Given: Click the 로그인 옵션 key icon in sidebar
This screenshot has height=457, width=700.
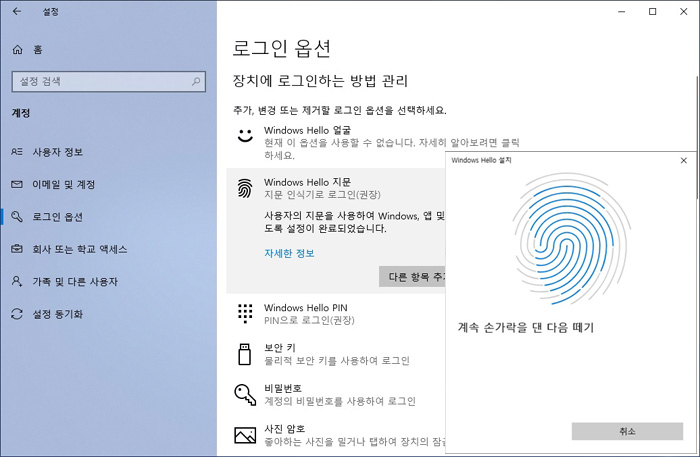Looking at the screenshot, I should tap(17, 217).
